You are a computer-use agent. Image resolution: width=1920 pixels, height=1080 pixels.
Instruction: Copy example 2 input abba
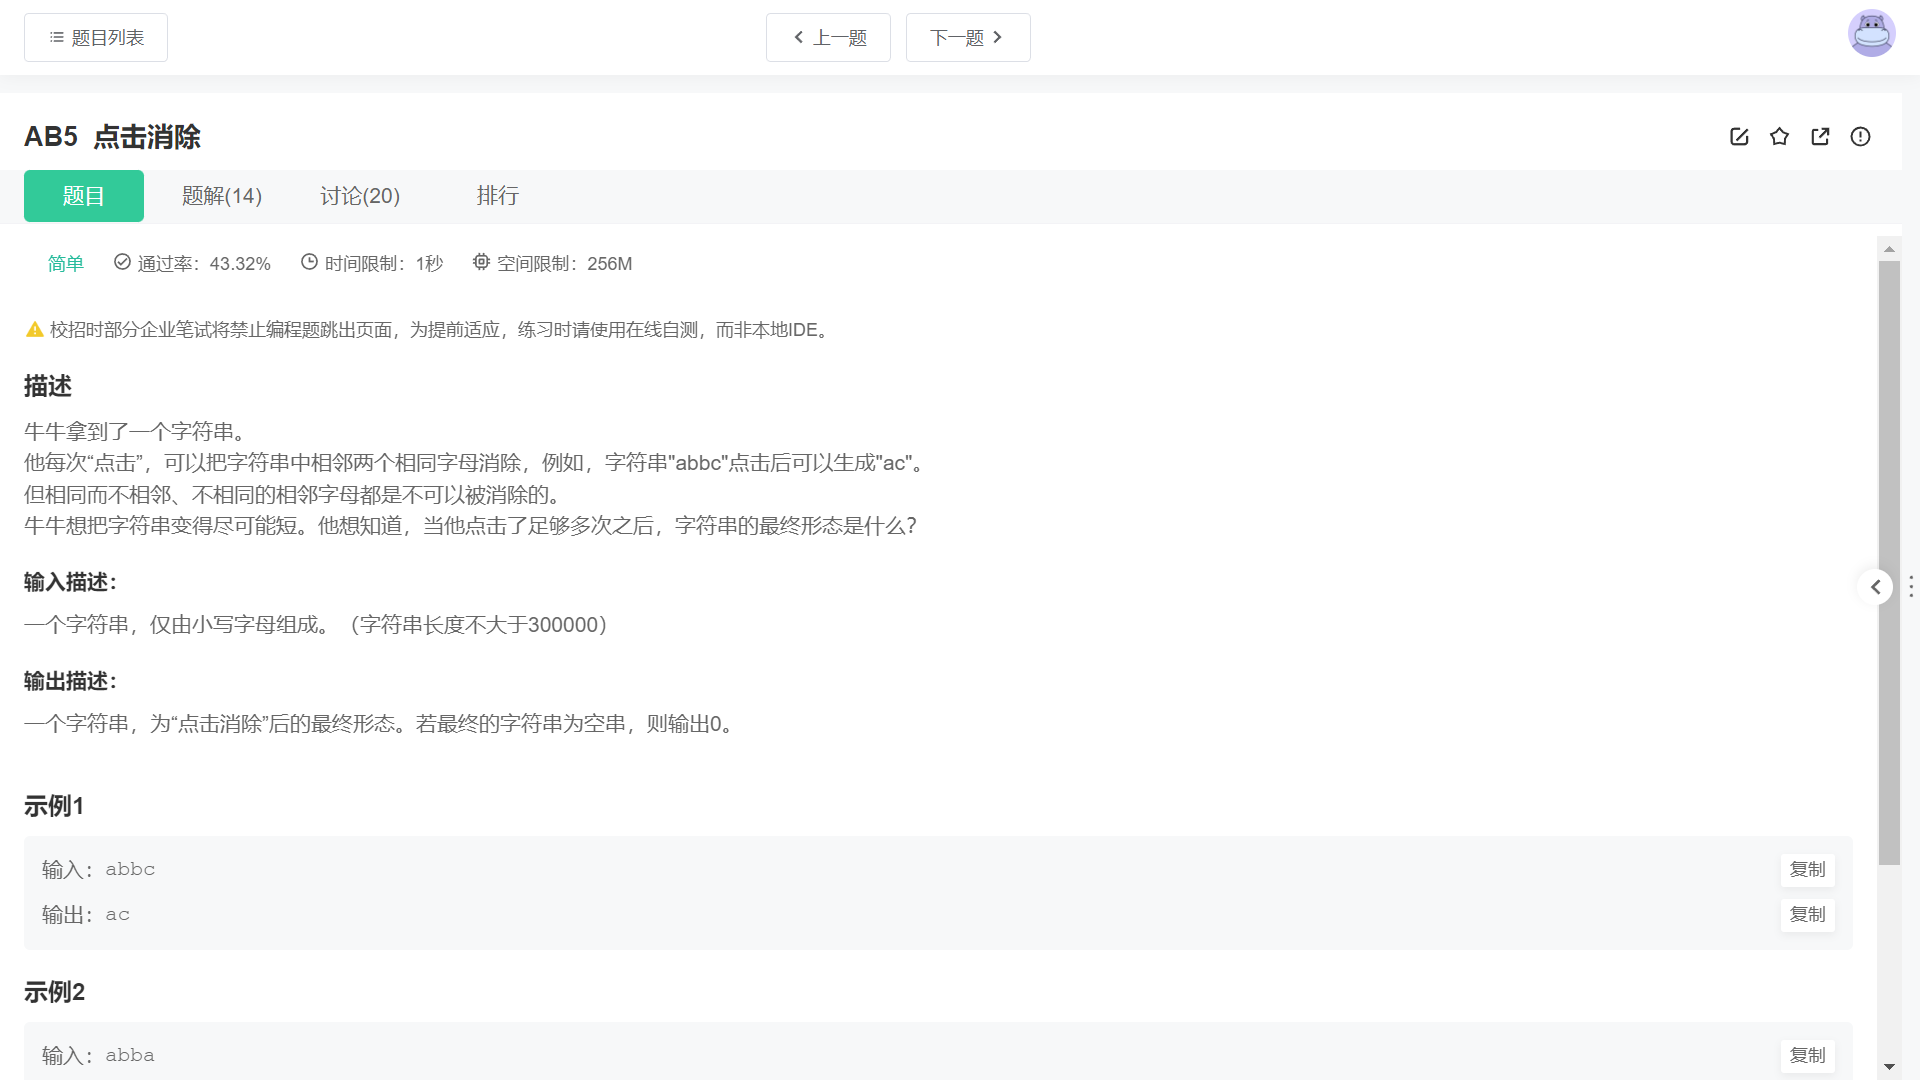(1807, 1056)
